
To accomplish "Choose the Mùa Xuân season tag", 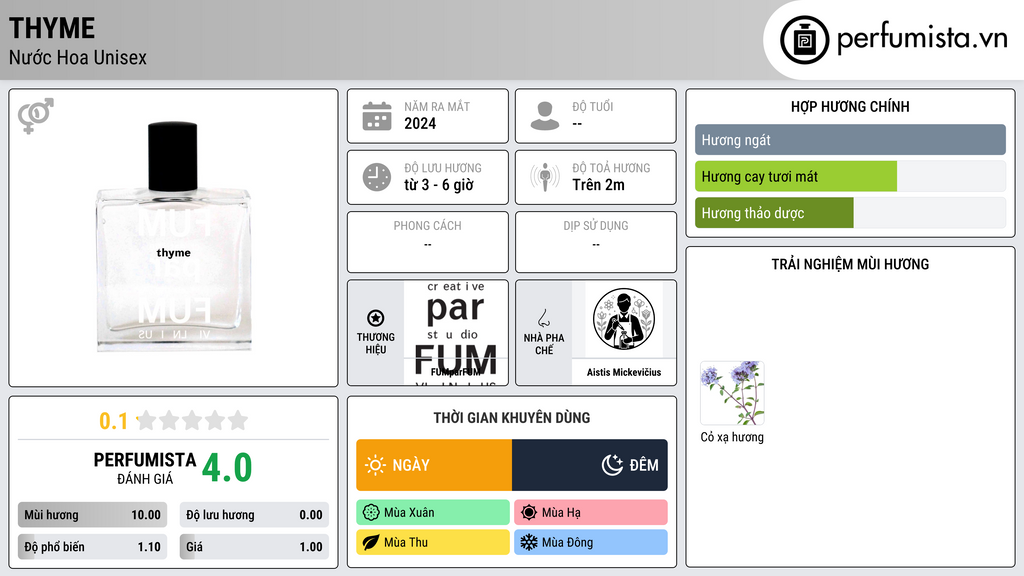I will point(433,513).
